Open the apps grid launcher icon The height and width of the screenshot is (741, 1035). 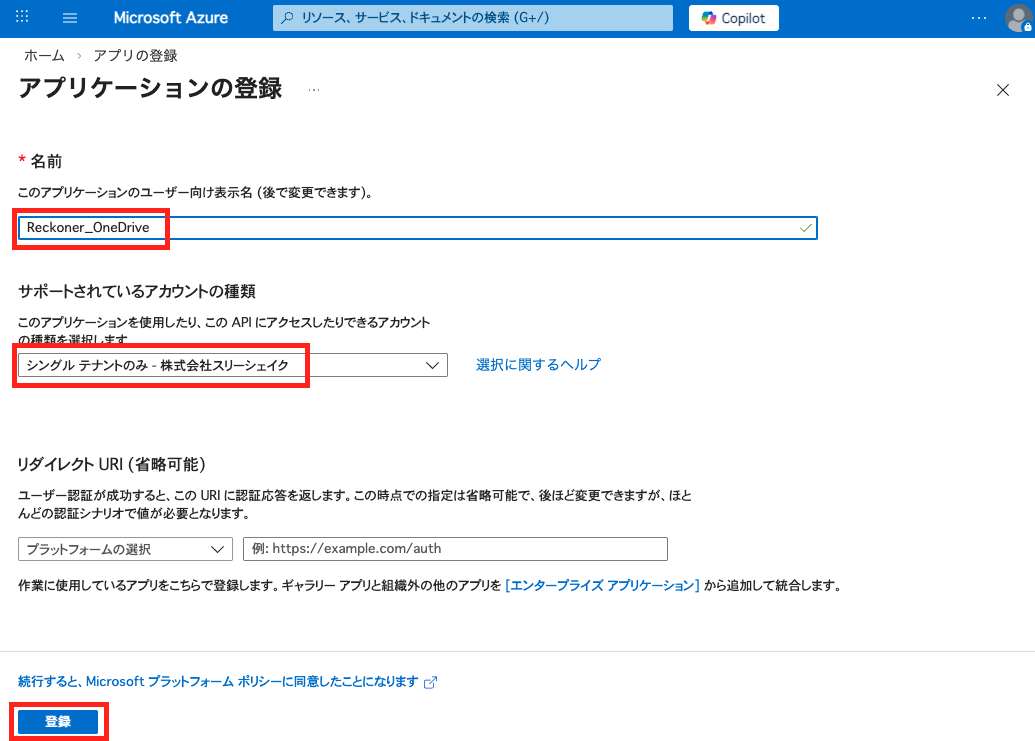(x=22, y=17)
